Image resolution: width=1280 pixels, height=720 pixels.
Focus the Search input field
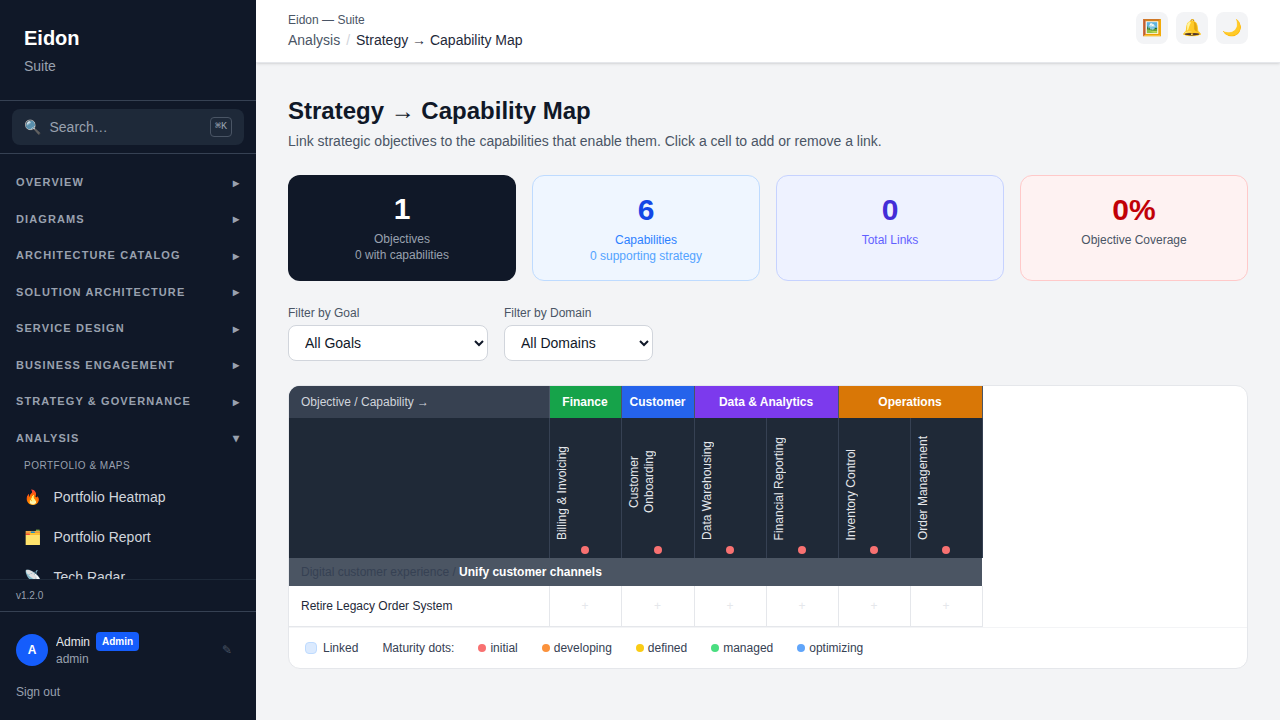tap(128, 127)
